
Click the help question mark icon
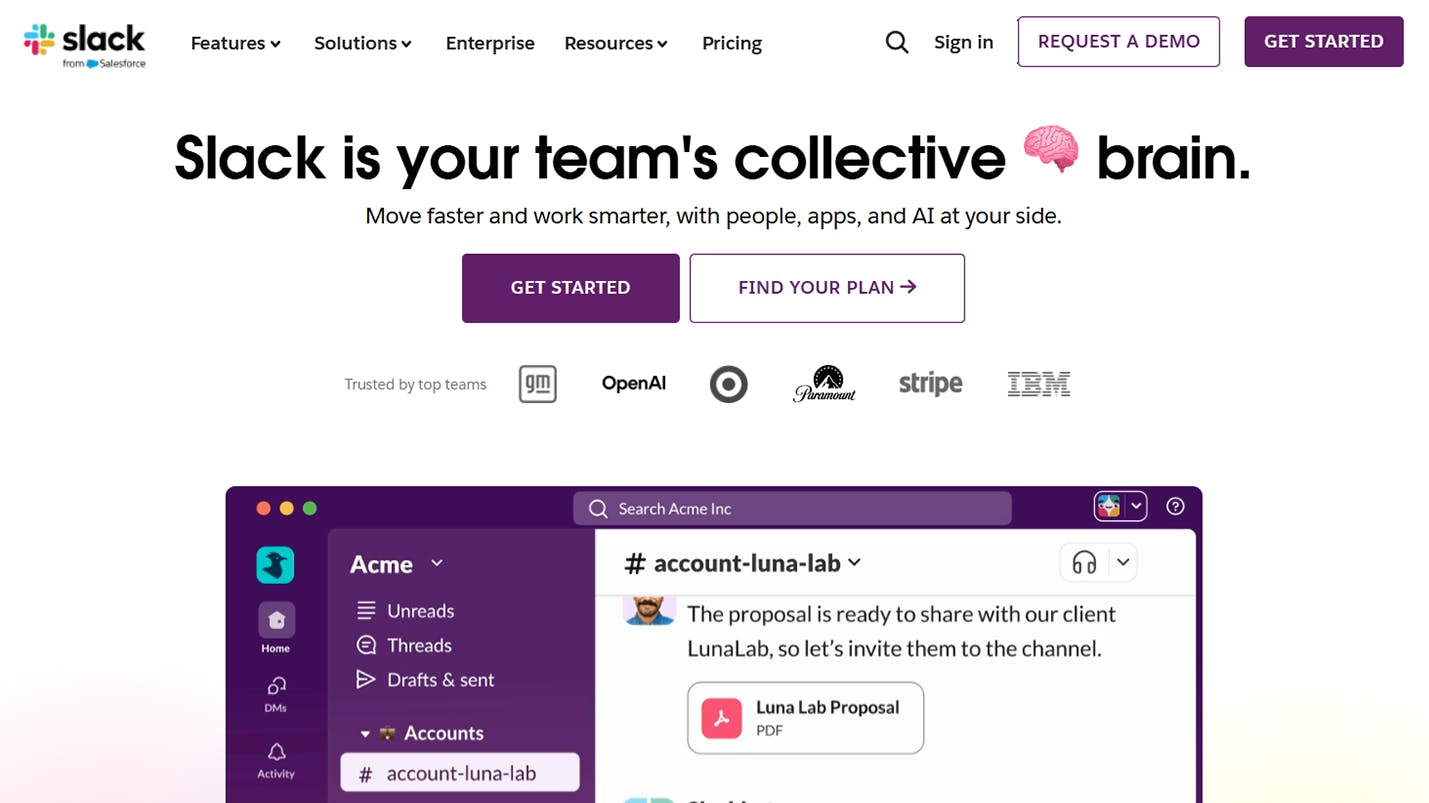click(x=1175, y=507)
